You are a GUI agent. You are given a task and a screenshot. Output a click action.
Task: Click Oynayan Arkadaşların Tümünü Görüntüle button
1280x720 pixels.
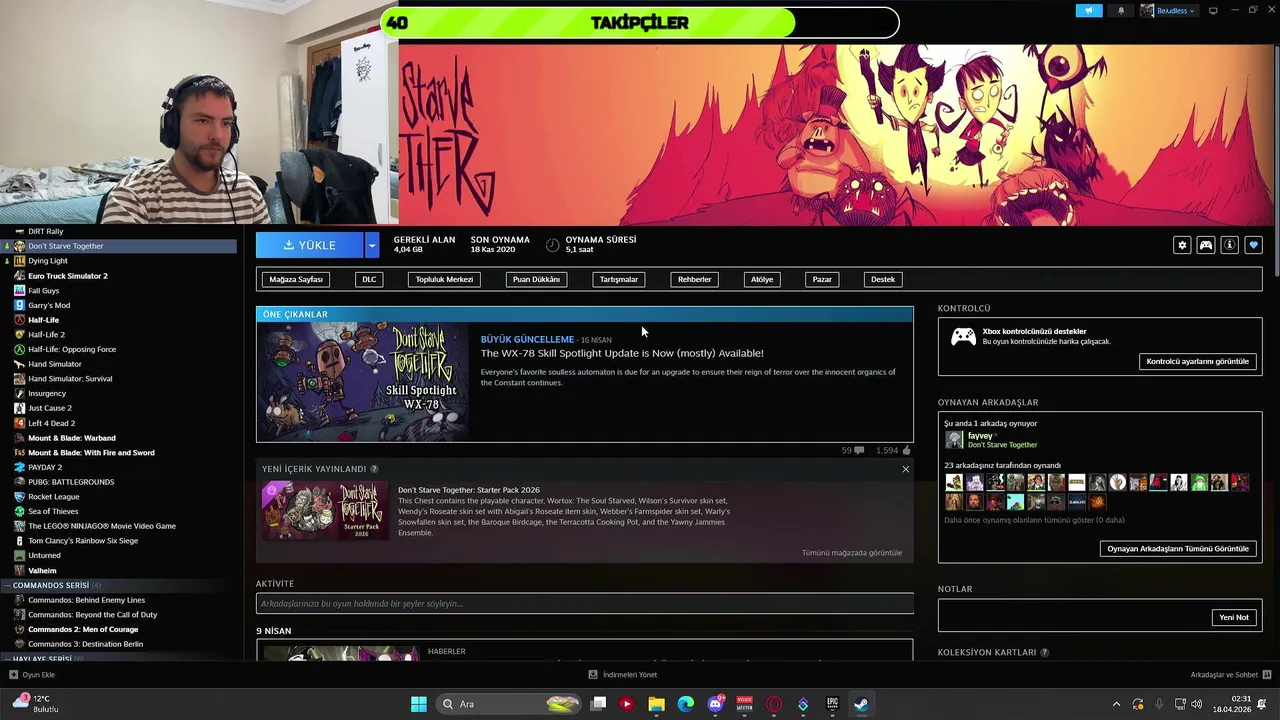point(1178,548)
